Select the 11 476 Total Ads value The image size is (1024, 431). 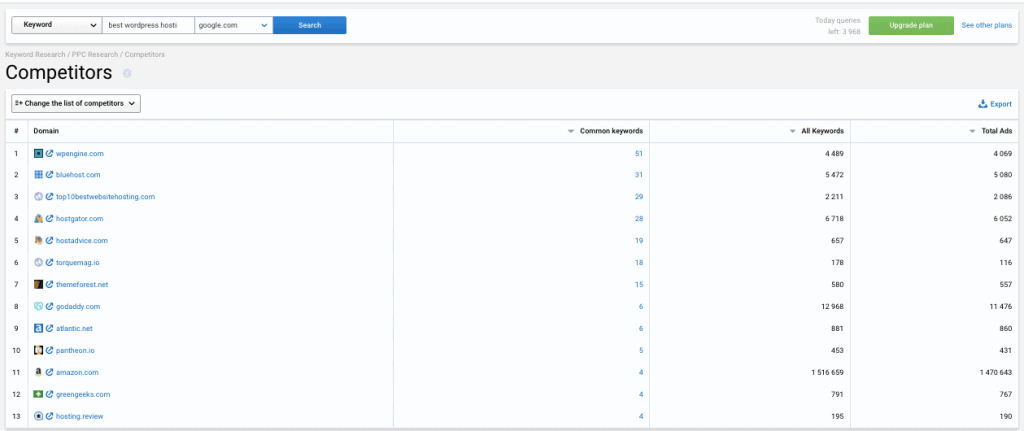[x=1000, y=306]
